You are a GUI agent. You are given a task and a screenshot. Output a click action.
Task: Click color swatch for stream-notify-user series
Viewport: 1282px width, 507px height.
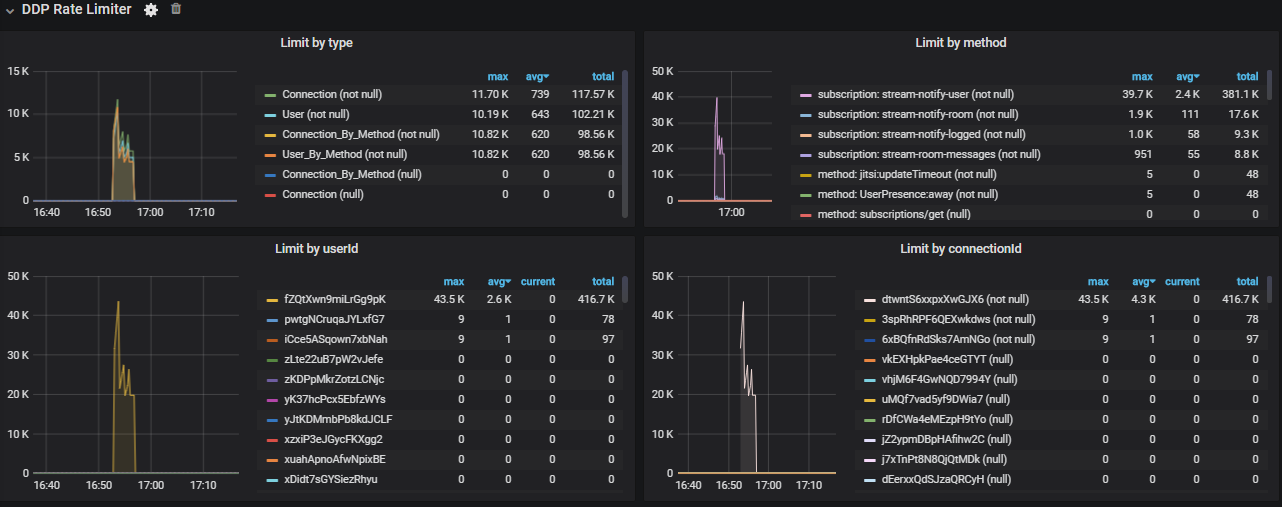click(805, 95)
